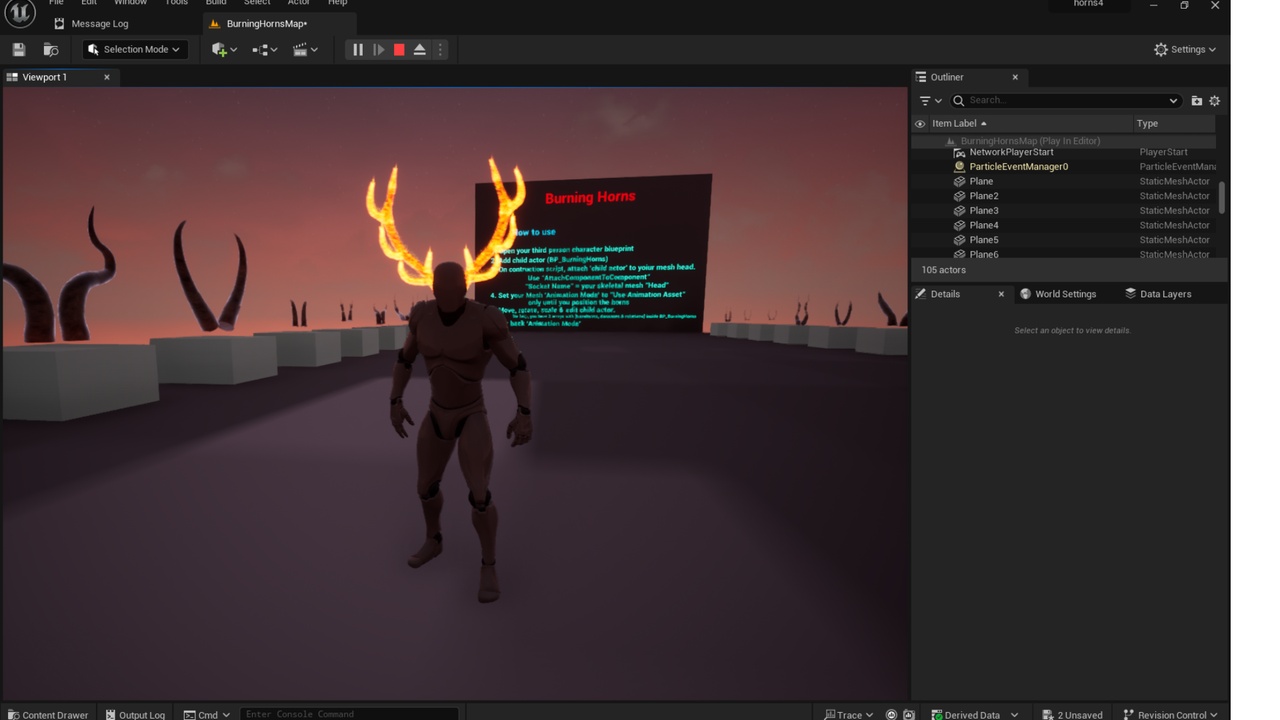This screenshot has width=1280, height=720.
Task: Open the play options three-dot menu
Action: click(x=440, y=49)
